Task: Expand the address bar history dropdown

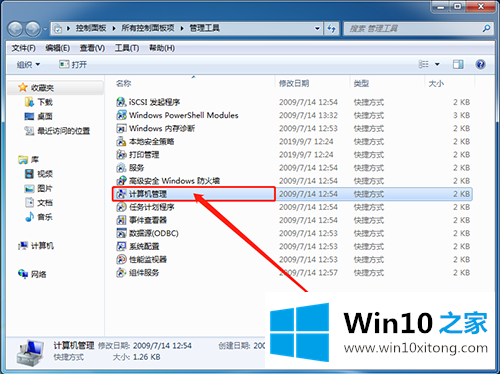Action: click(318, 29)
